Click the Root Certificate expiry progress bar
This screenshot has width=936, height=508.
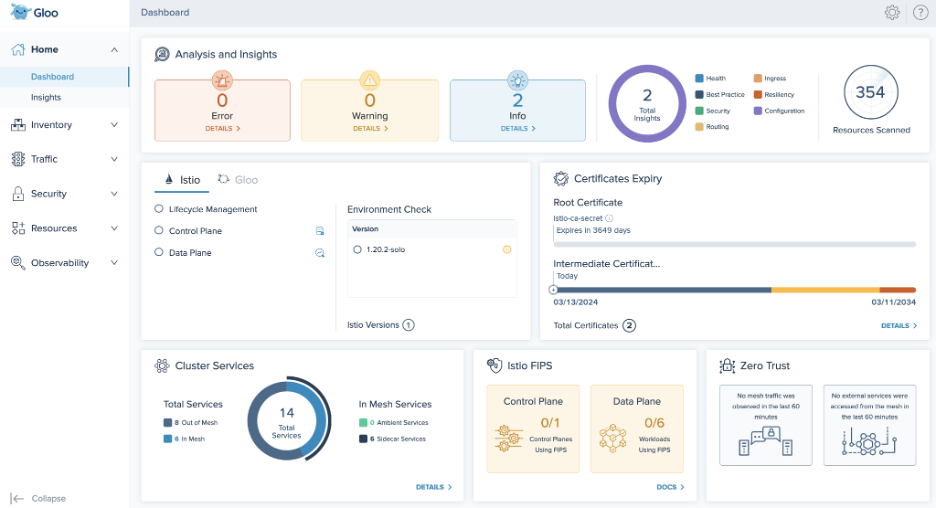click(x=734, y=244)
